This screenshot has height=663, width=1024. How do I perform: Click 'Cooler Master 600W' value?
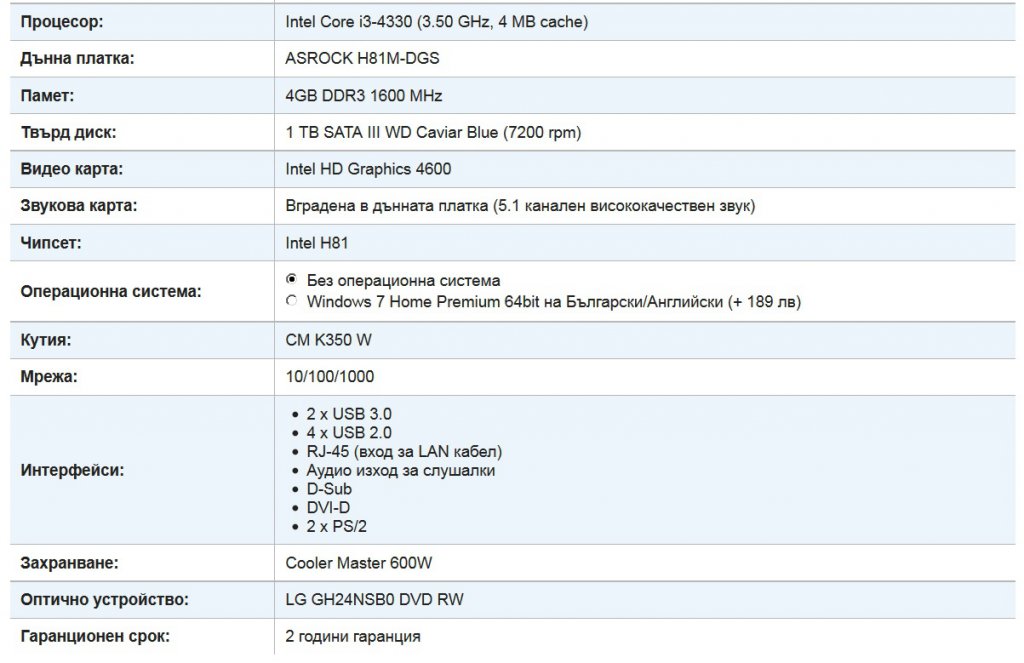tap(359, 562)
